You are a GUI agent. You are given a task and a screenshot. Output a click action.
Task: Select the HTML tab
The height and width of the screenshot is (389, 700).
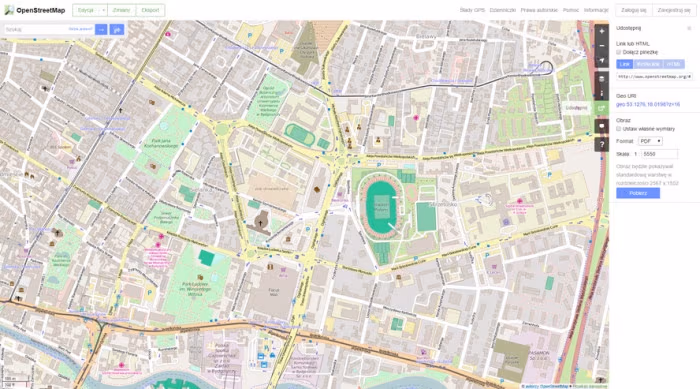pyautogui.click(x=674, y=64)
